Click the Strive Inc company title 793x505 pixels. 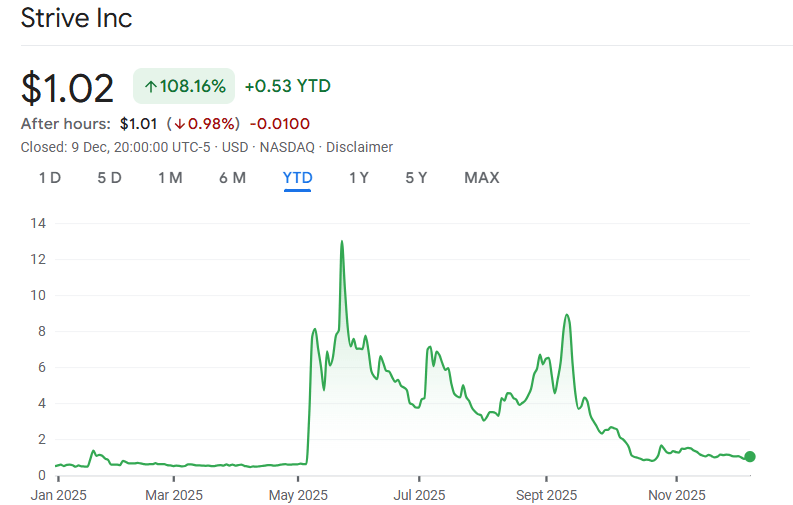pos(77,18)
